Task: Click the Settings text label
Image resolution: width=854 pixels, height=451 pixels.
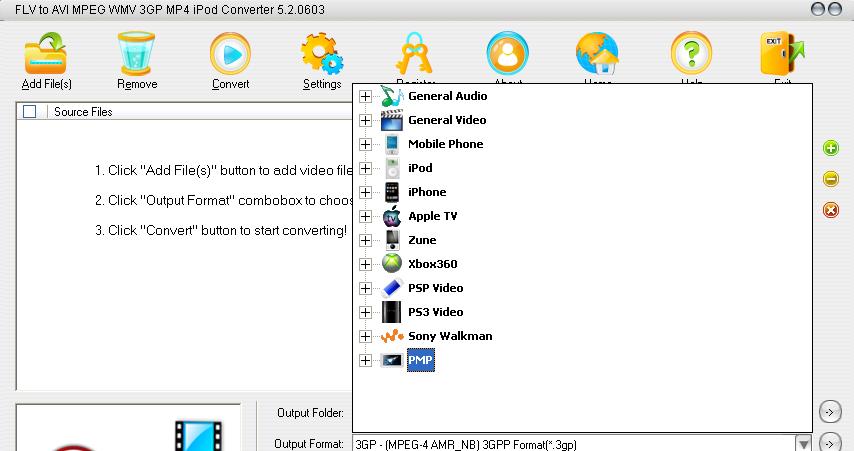Action: click(x=322, y=84)
